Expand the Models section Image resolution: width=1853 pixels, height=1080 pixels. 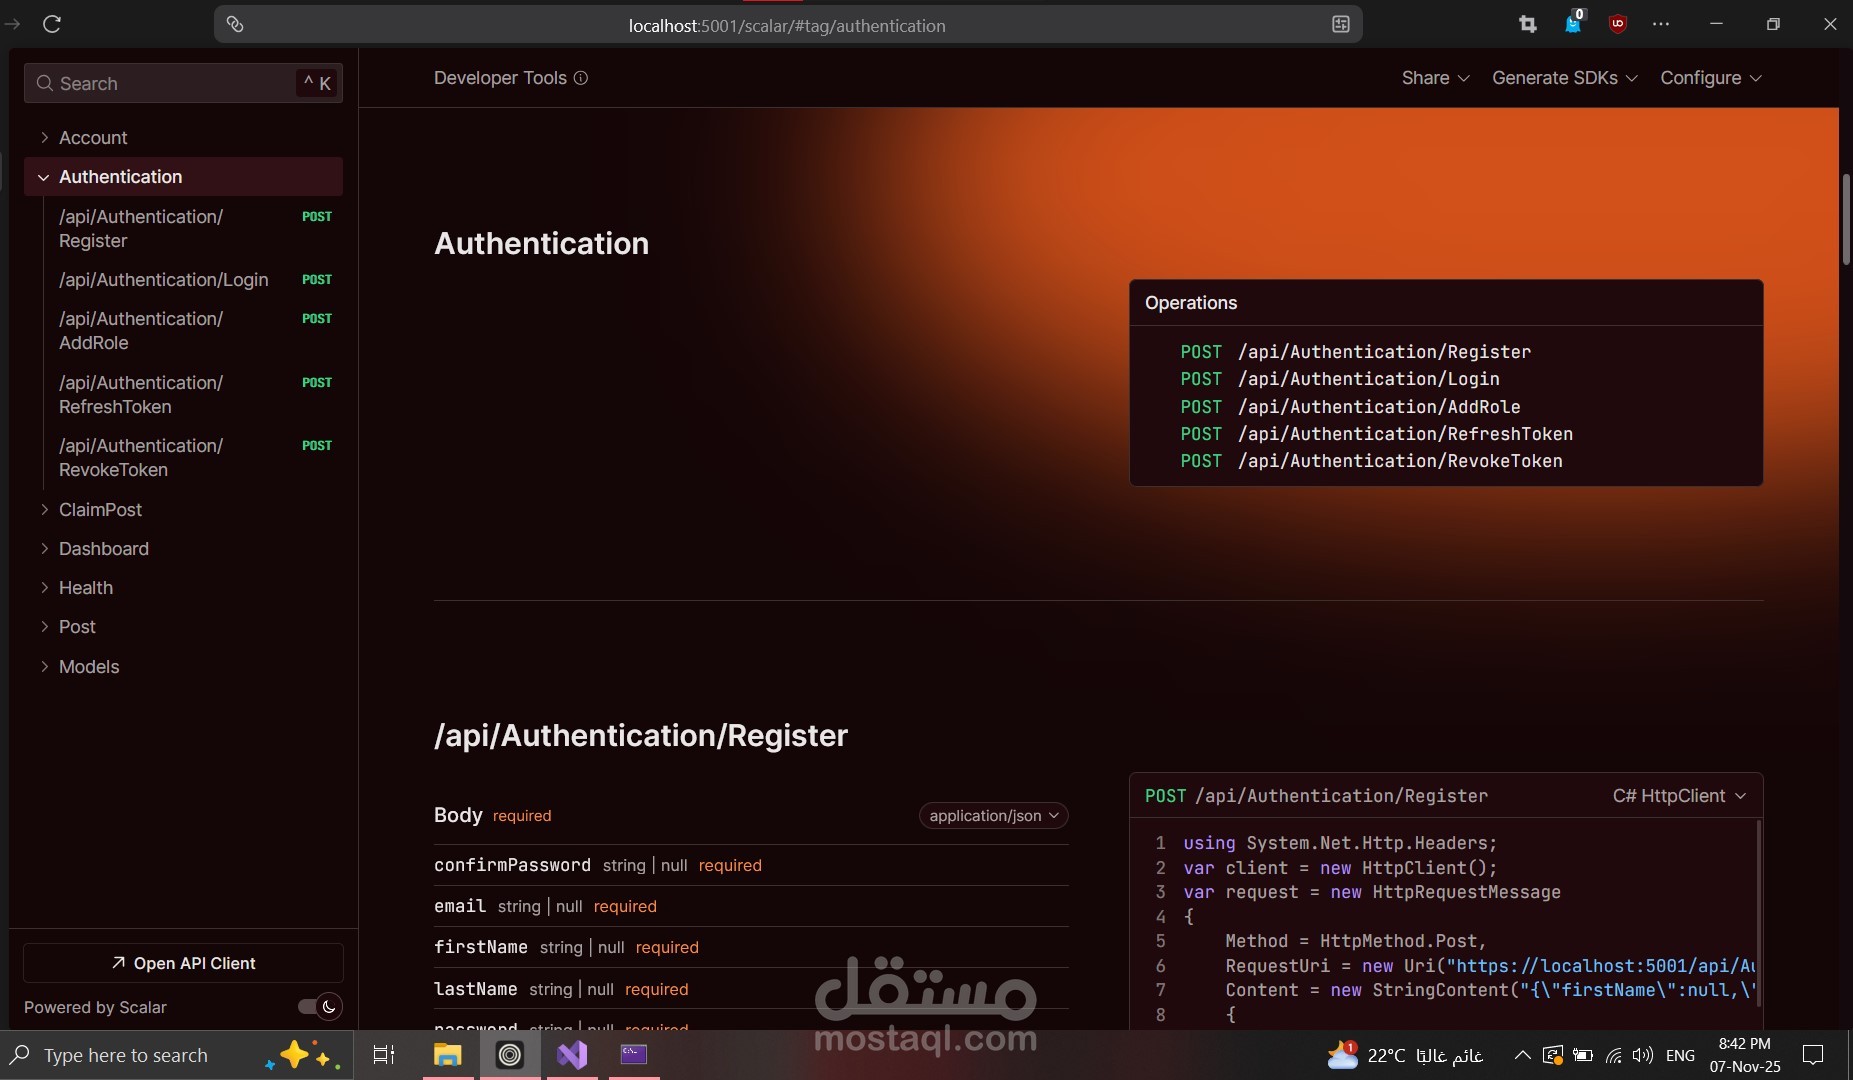[183, 667]
